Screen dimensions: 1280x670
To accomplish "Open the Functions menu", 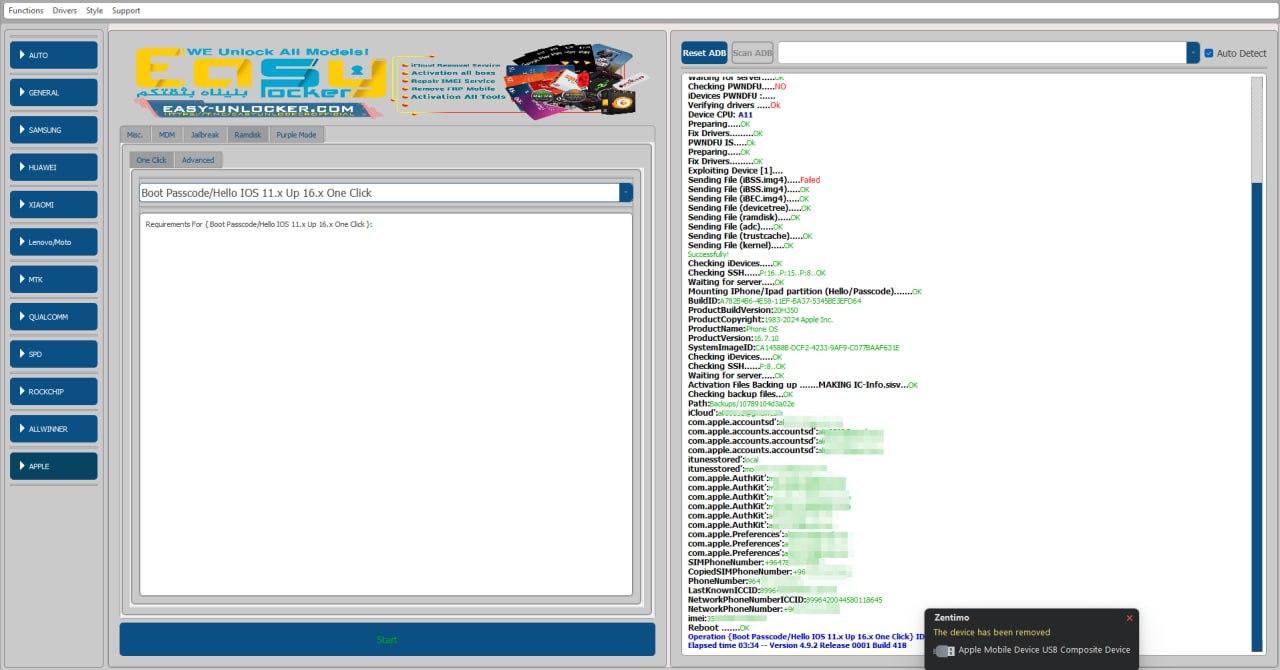I will click(26, 10).
